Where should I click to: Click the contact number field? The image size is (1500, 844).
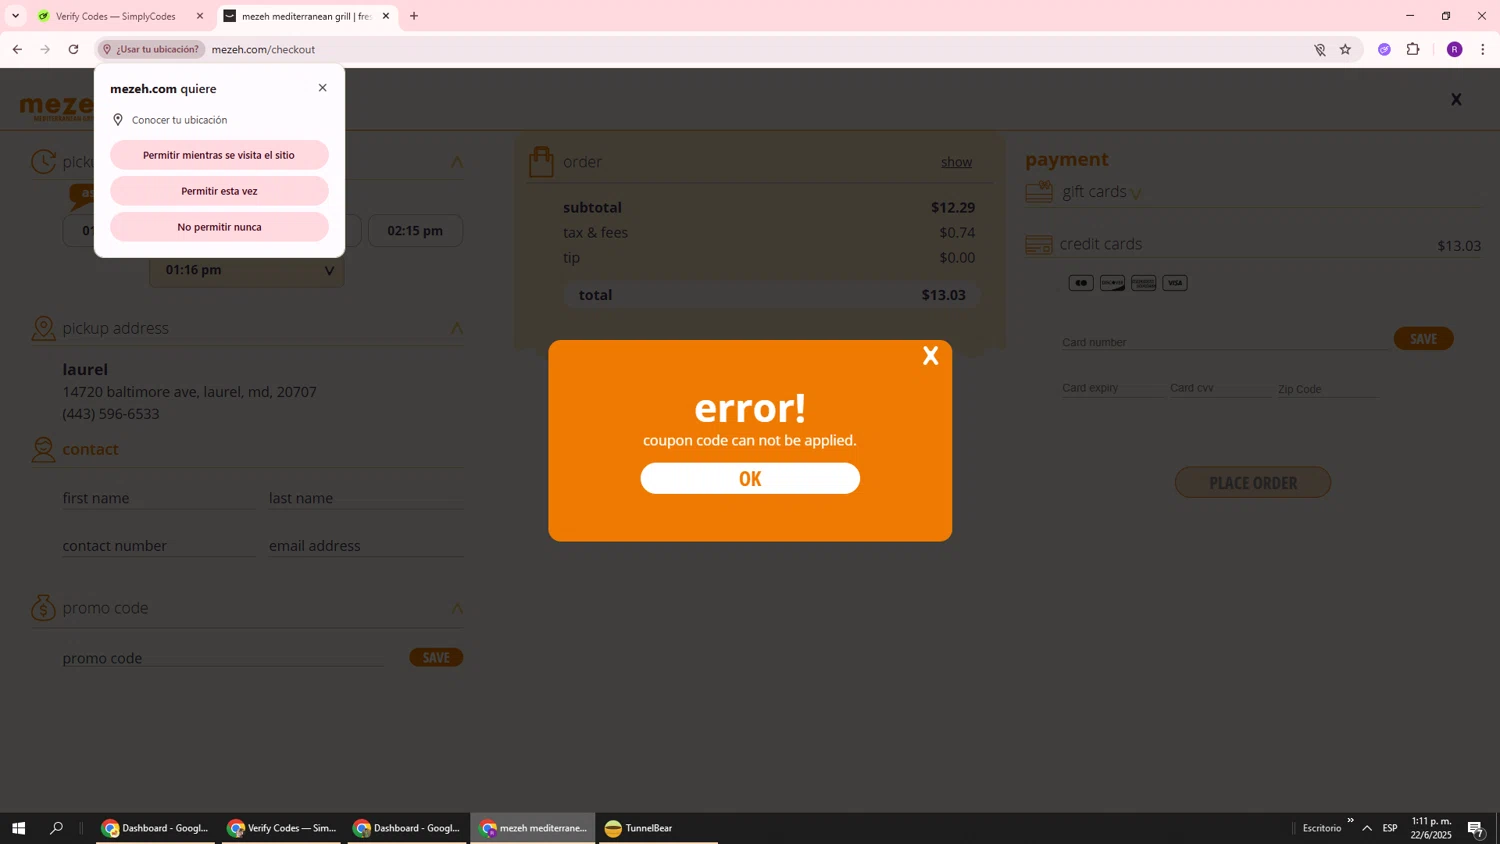click(x=158, y=546)
